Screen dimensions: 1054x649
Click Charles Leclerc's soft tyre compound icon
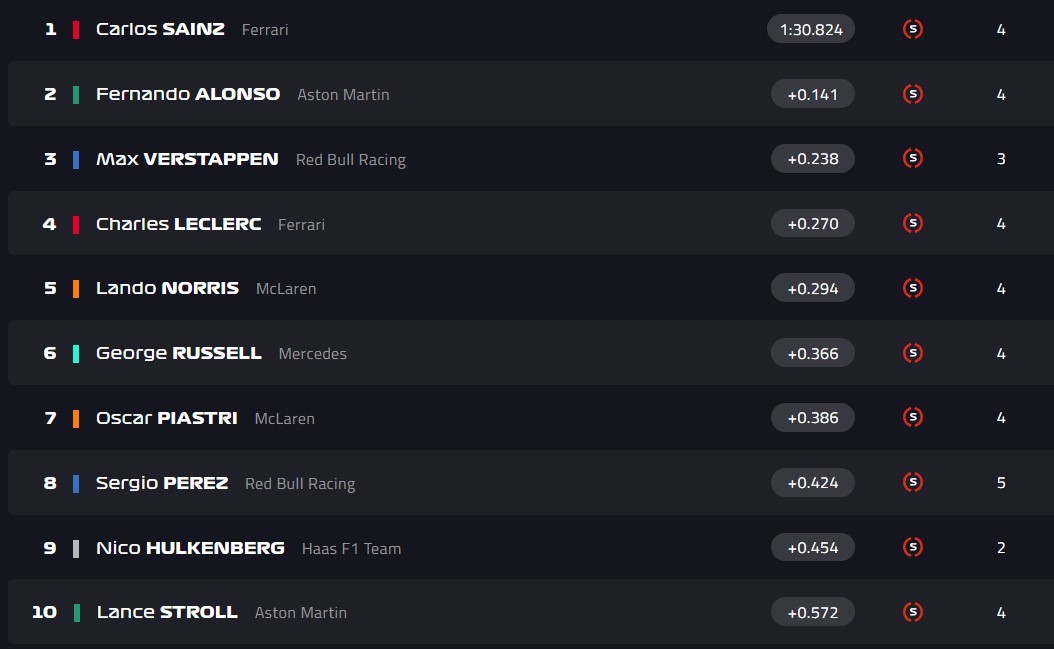[912, 223]
